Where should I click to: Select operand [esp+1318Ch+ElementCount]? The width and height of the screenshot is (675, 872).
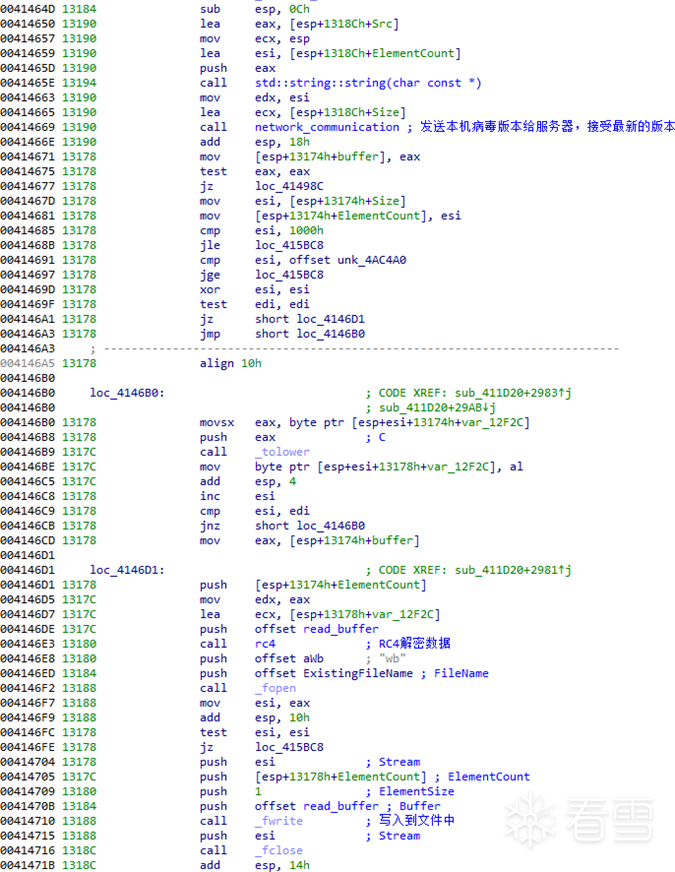pyautogui.click(x=375, y=53)
